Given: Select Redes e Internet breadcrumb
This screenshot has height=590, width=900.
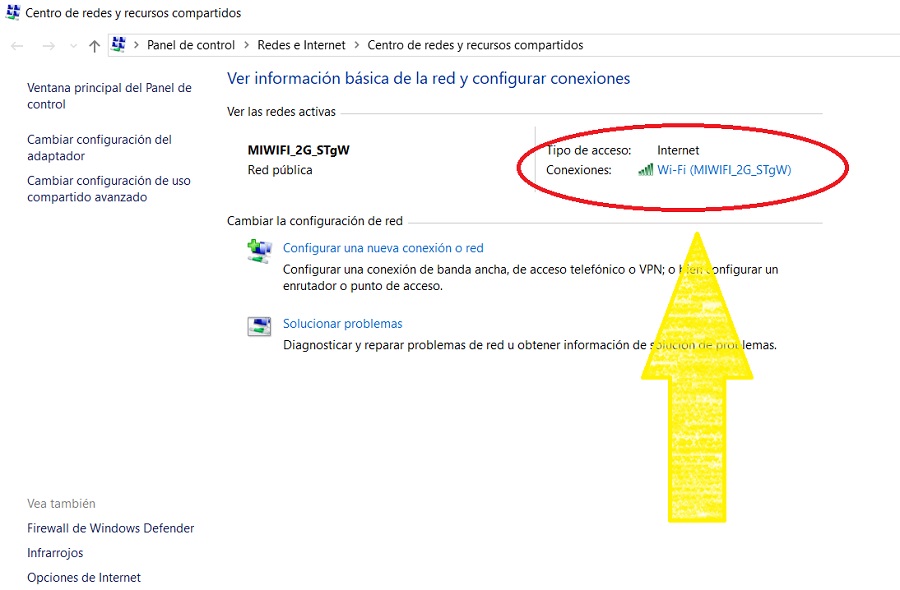Looking at the screenshot, I should click(301, 45).
